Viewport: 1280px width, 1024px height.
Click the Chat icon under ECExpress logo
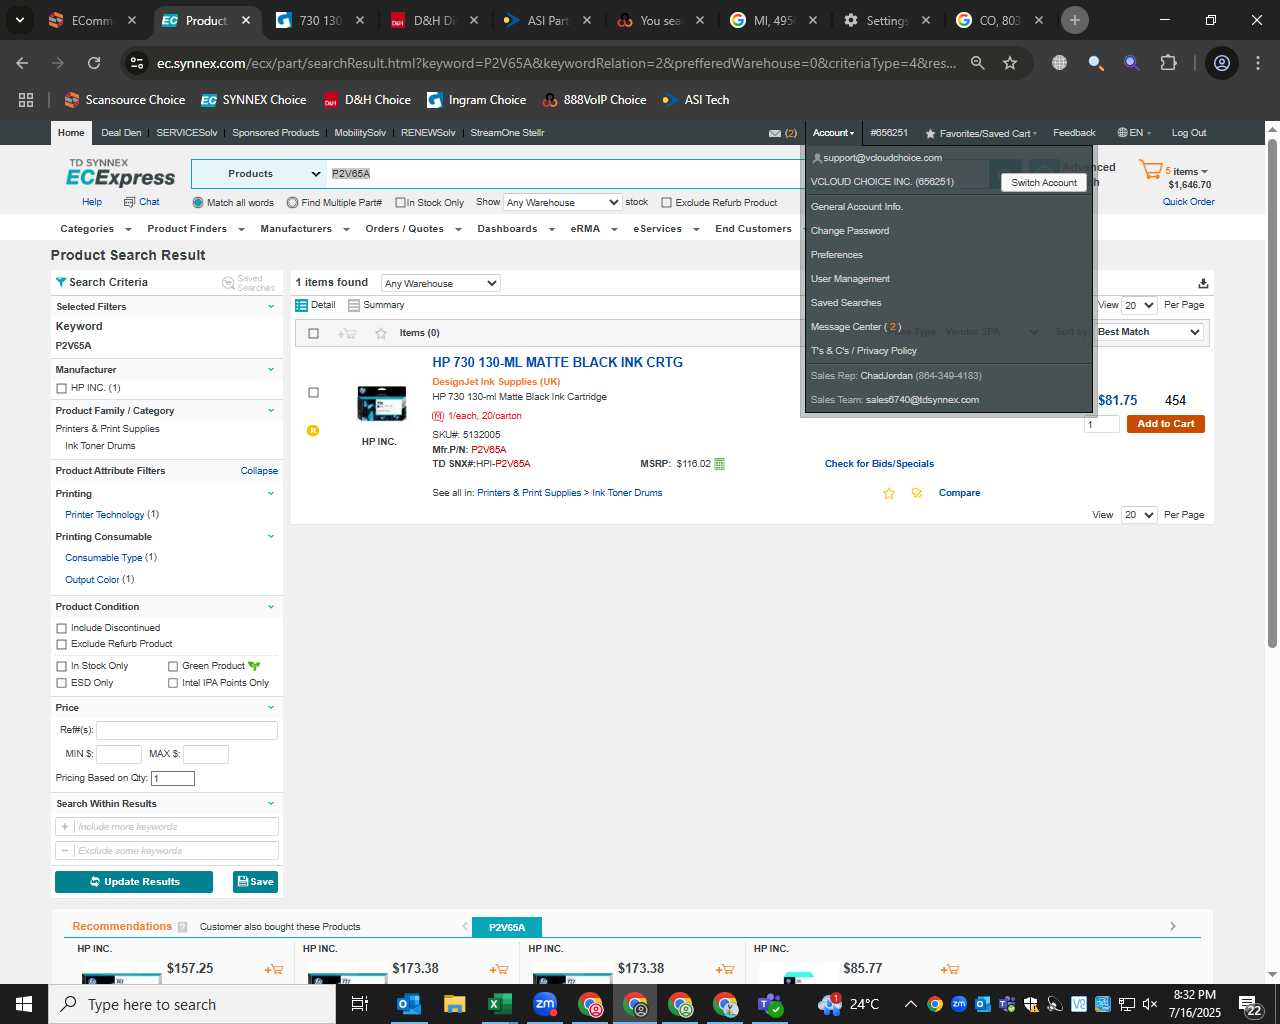click(x=129, y=202)
